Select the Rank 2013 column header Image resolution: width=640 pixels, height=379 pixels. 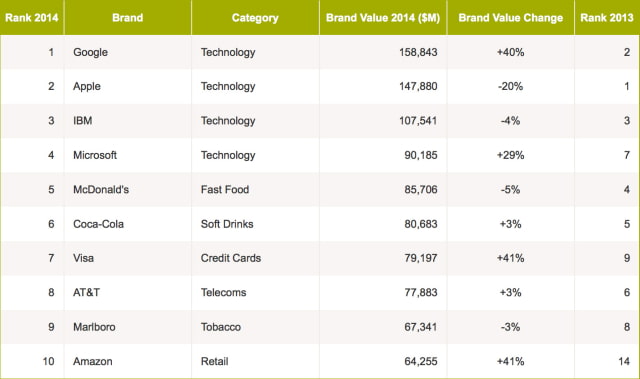(607, 18)
